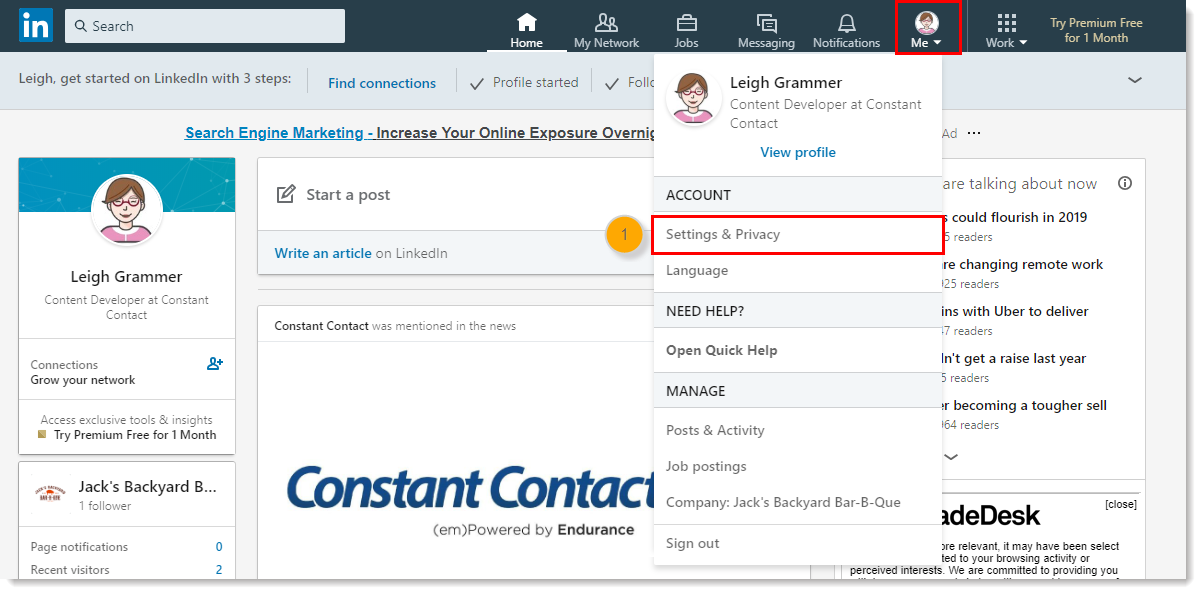
Task: Select Posts & Activity menu item
Action: pos(797,430)
